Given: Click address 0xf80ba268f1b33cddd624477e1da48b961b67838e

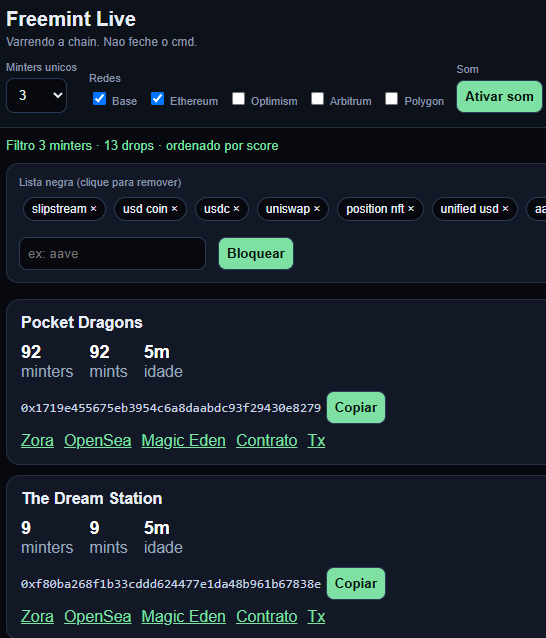Looking at the screenshot, I should click(171, 584).
